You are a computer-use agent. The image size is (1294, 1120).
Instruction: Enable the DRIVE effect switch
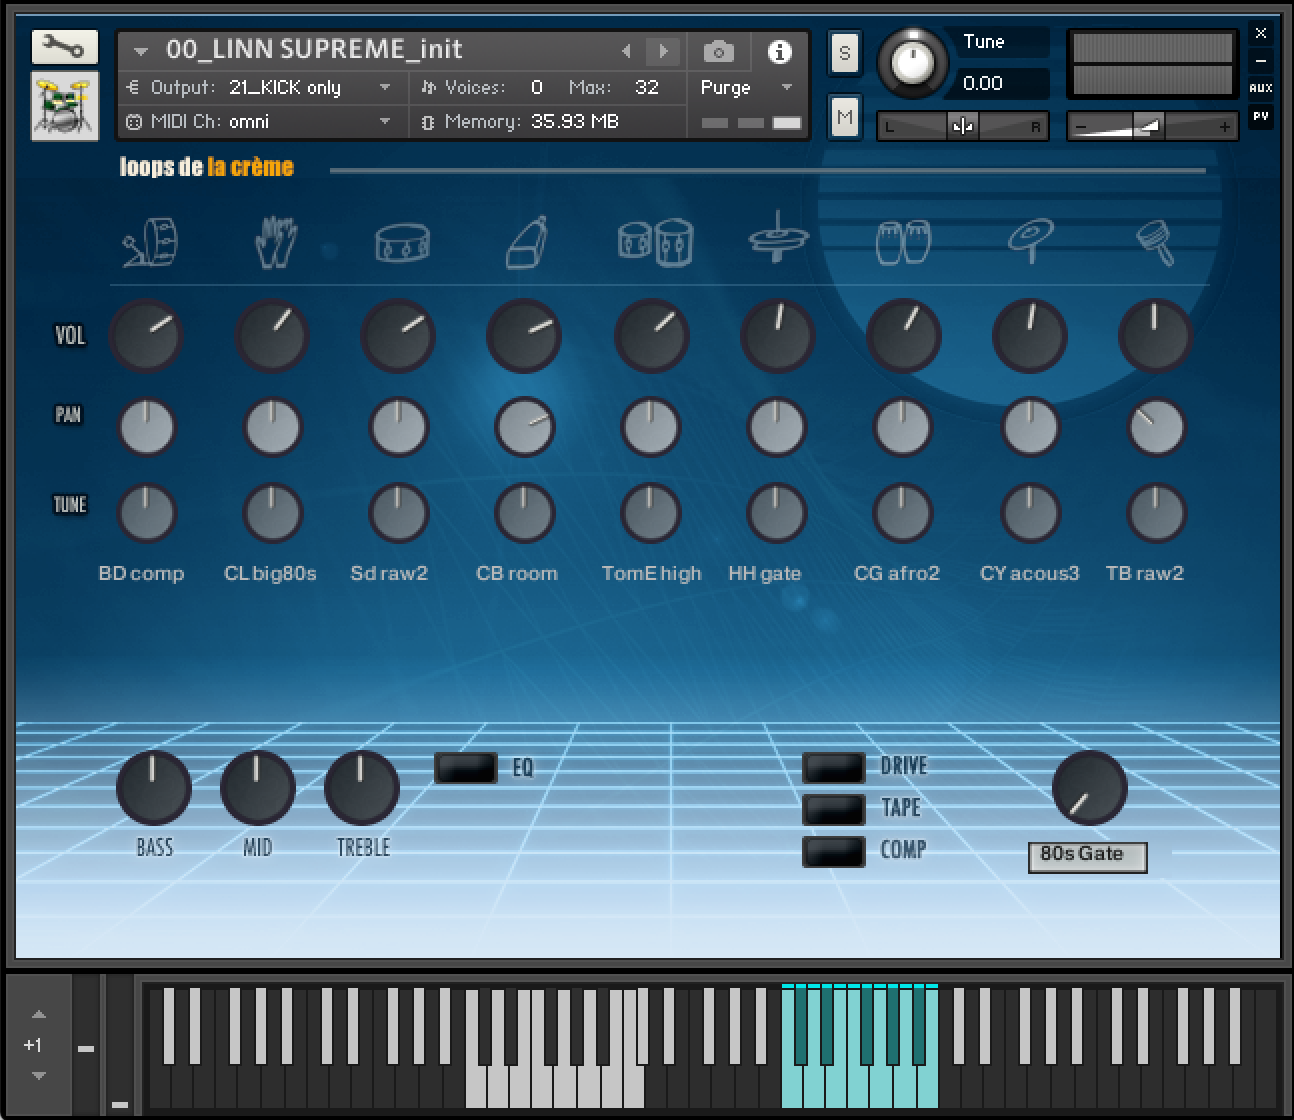(x=834, y=767)
